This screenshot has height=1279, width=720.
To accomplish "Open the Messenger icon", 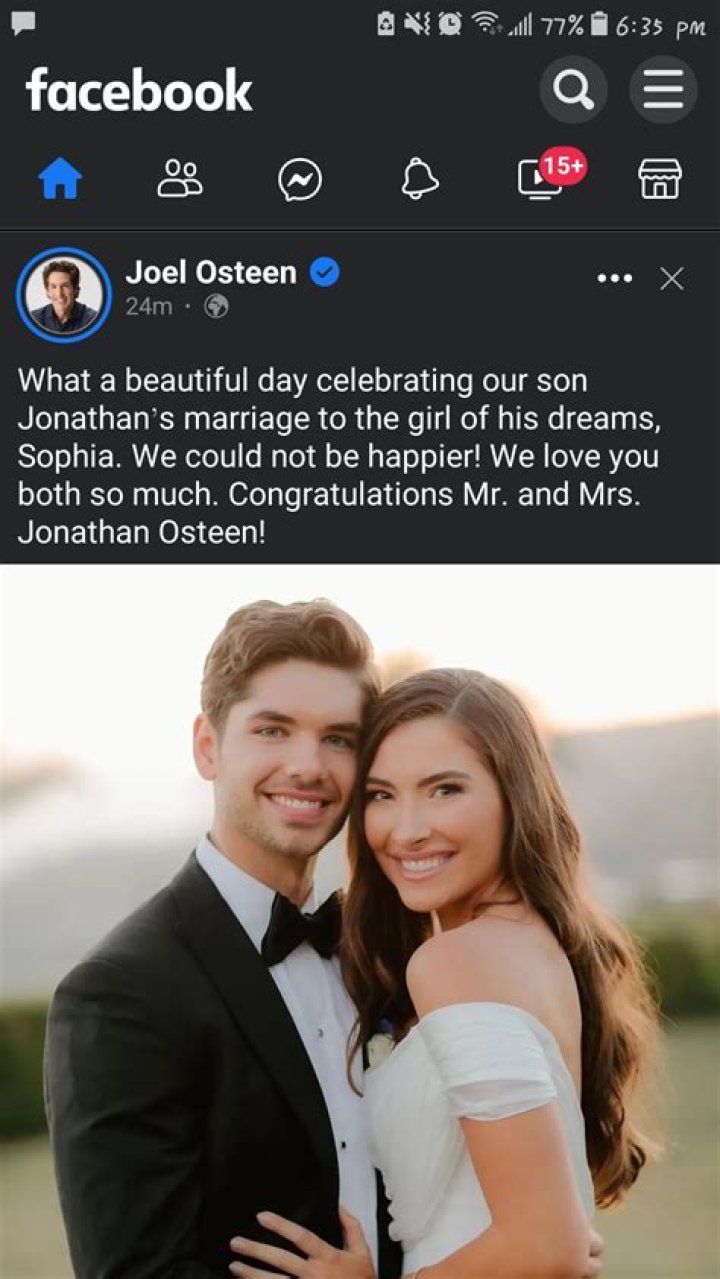I will (302, 180).
